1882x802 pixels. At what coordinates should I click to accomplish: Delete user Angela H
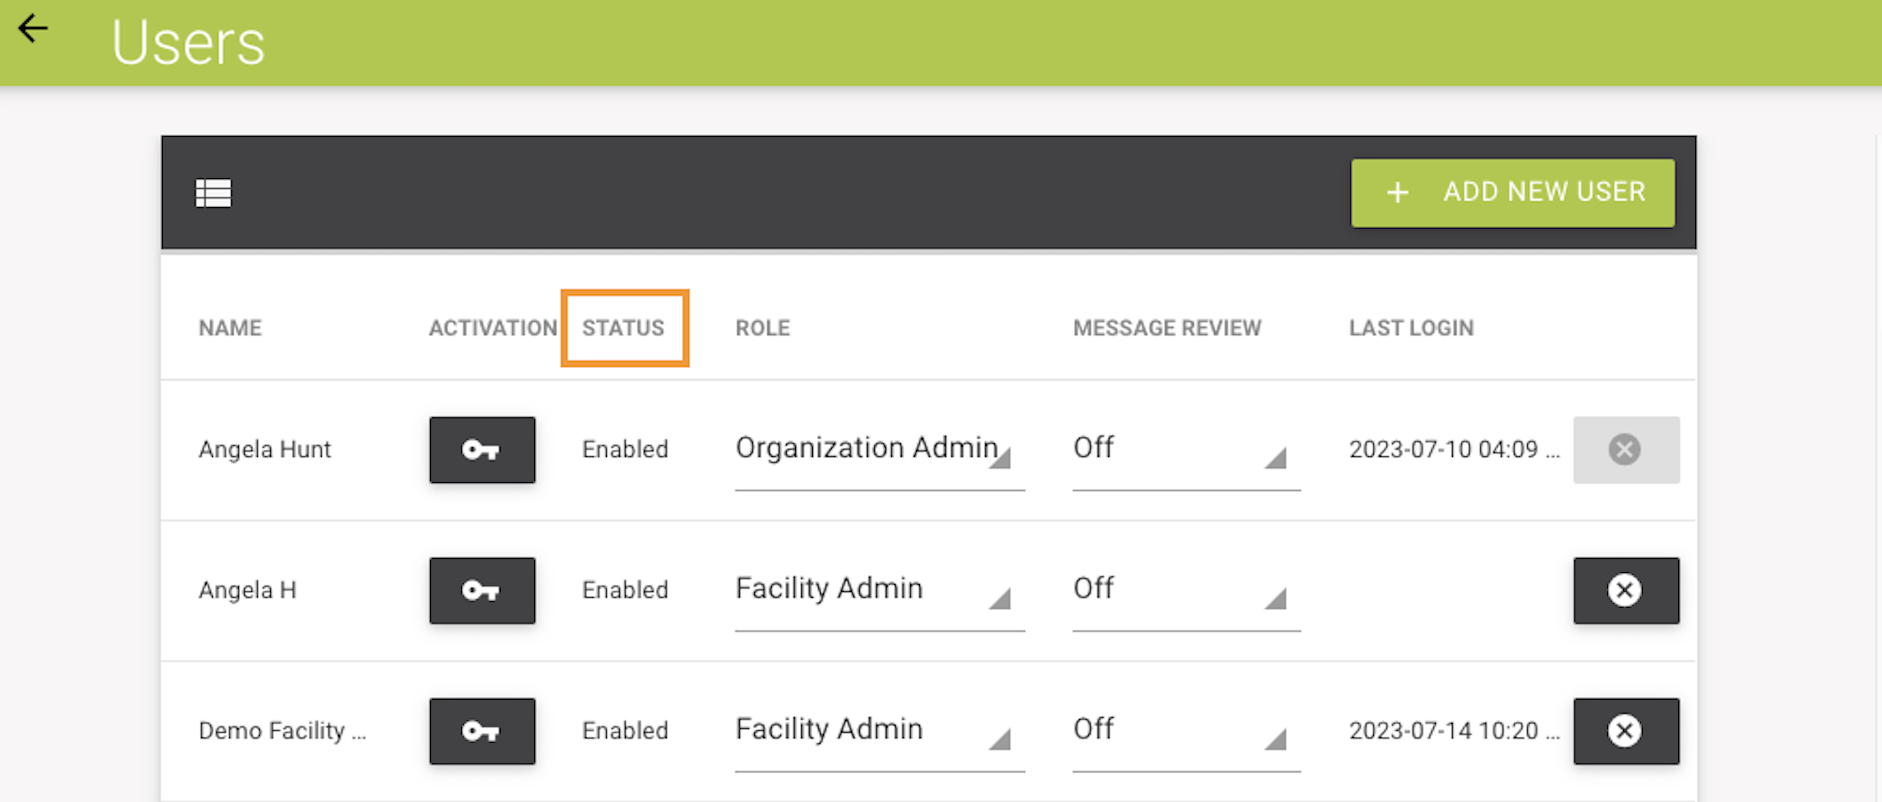coord(1626,590)
